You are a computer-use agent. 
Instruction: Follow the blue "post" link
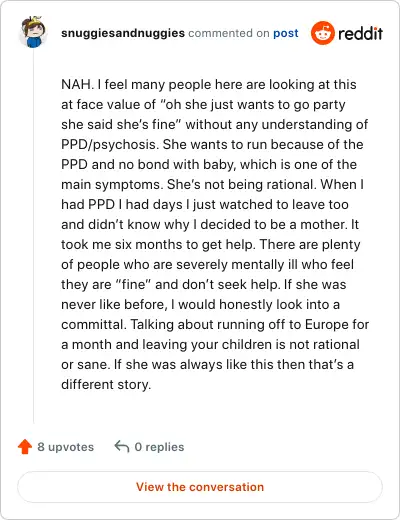click(286, 33)
